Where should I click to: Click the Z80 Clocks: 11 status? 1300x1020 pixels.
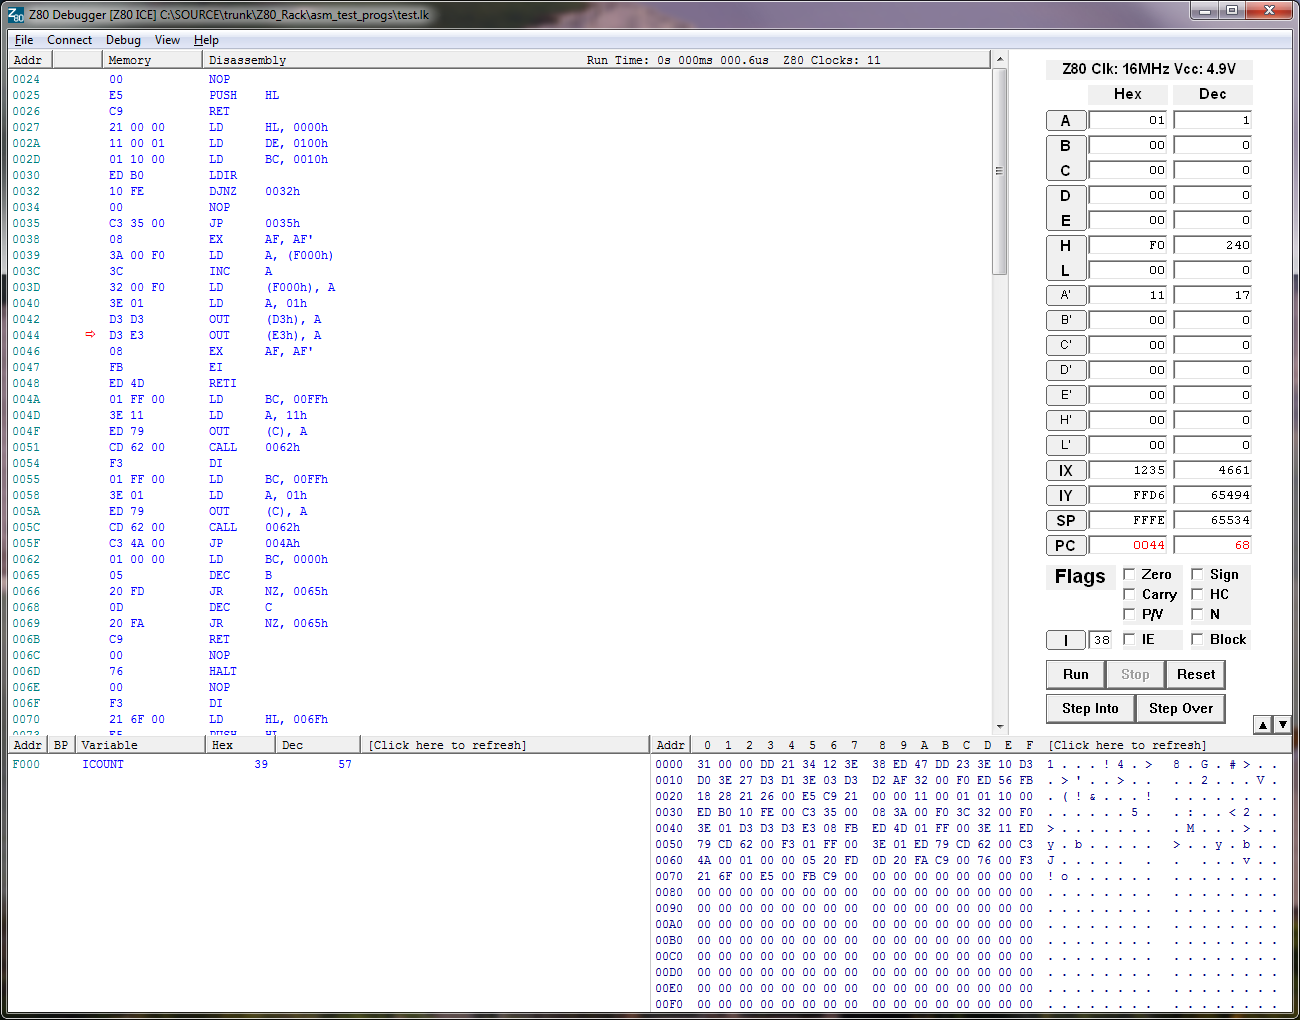tap(832, 60)
